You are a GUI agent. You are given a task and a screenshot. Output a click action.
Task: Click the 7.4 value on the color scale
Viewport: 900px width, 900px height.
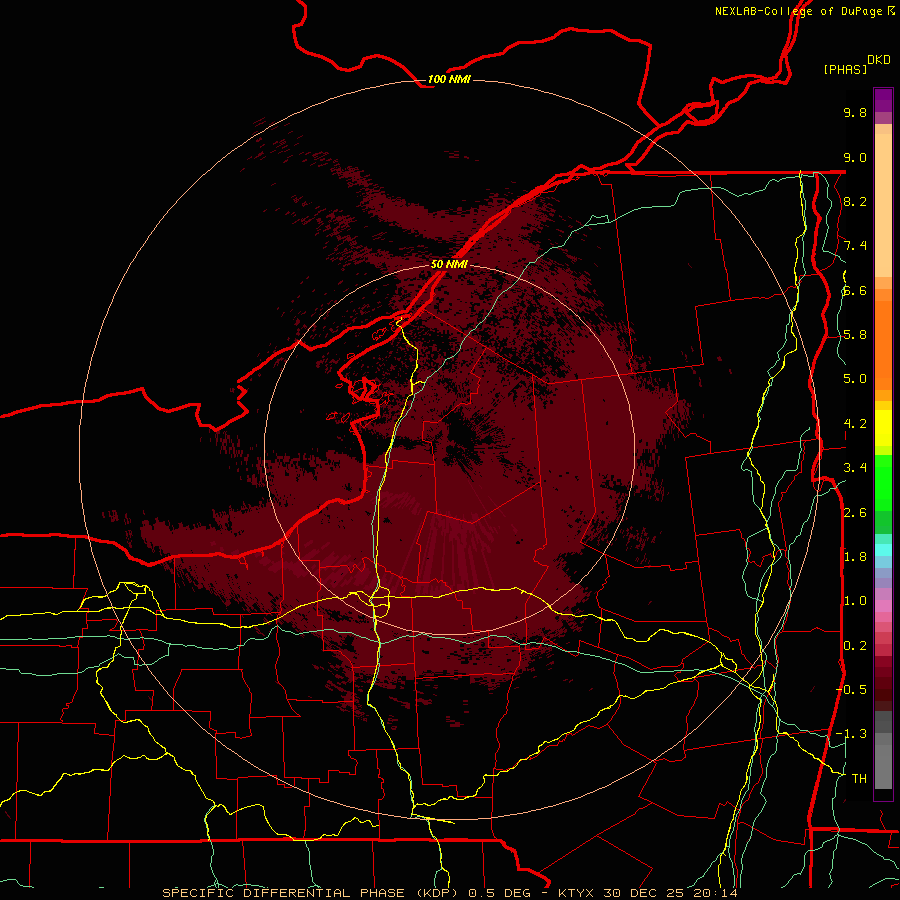[x=855, y=246]
